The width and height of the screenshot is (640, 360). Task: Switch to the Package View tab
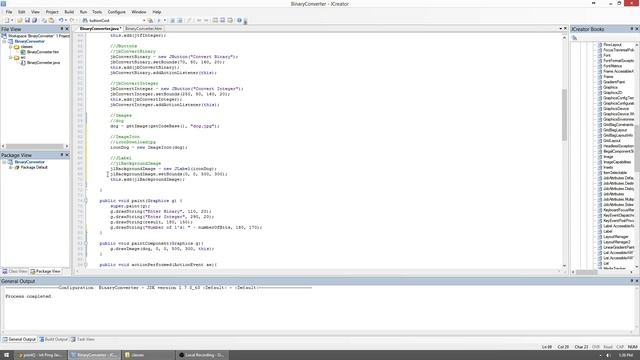click(45, 271)
